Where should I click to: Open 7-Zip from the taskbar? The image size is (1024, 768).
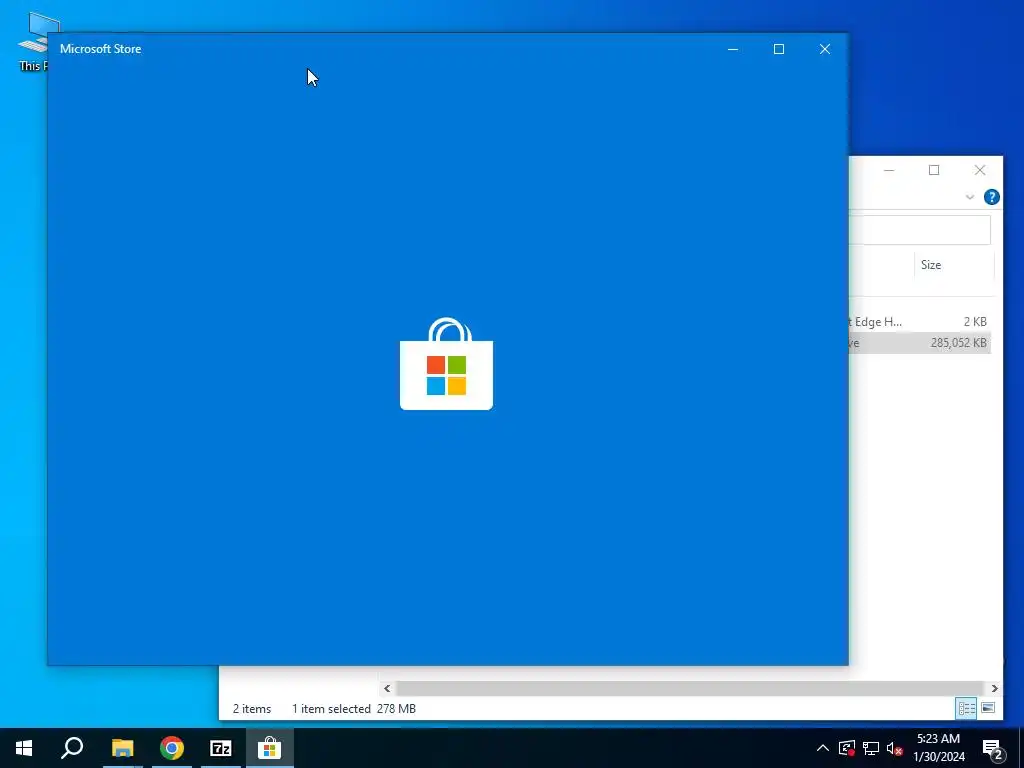(x=221, y=748)
